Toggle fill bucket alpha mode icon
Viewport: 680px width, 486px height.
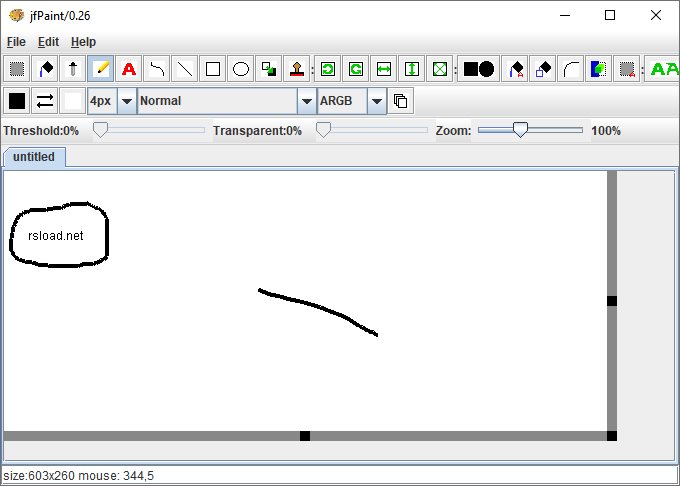[x=515, y=69]
